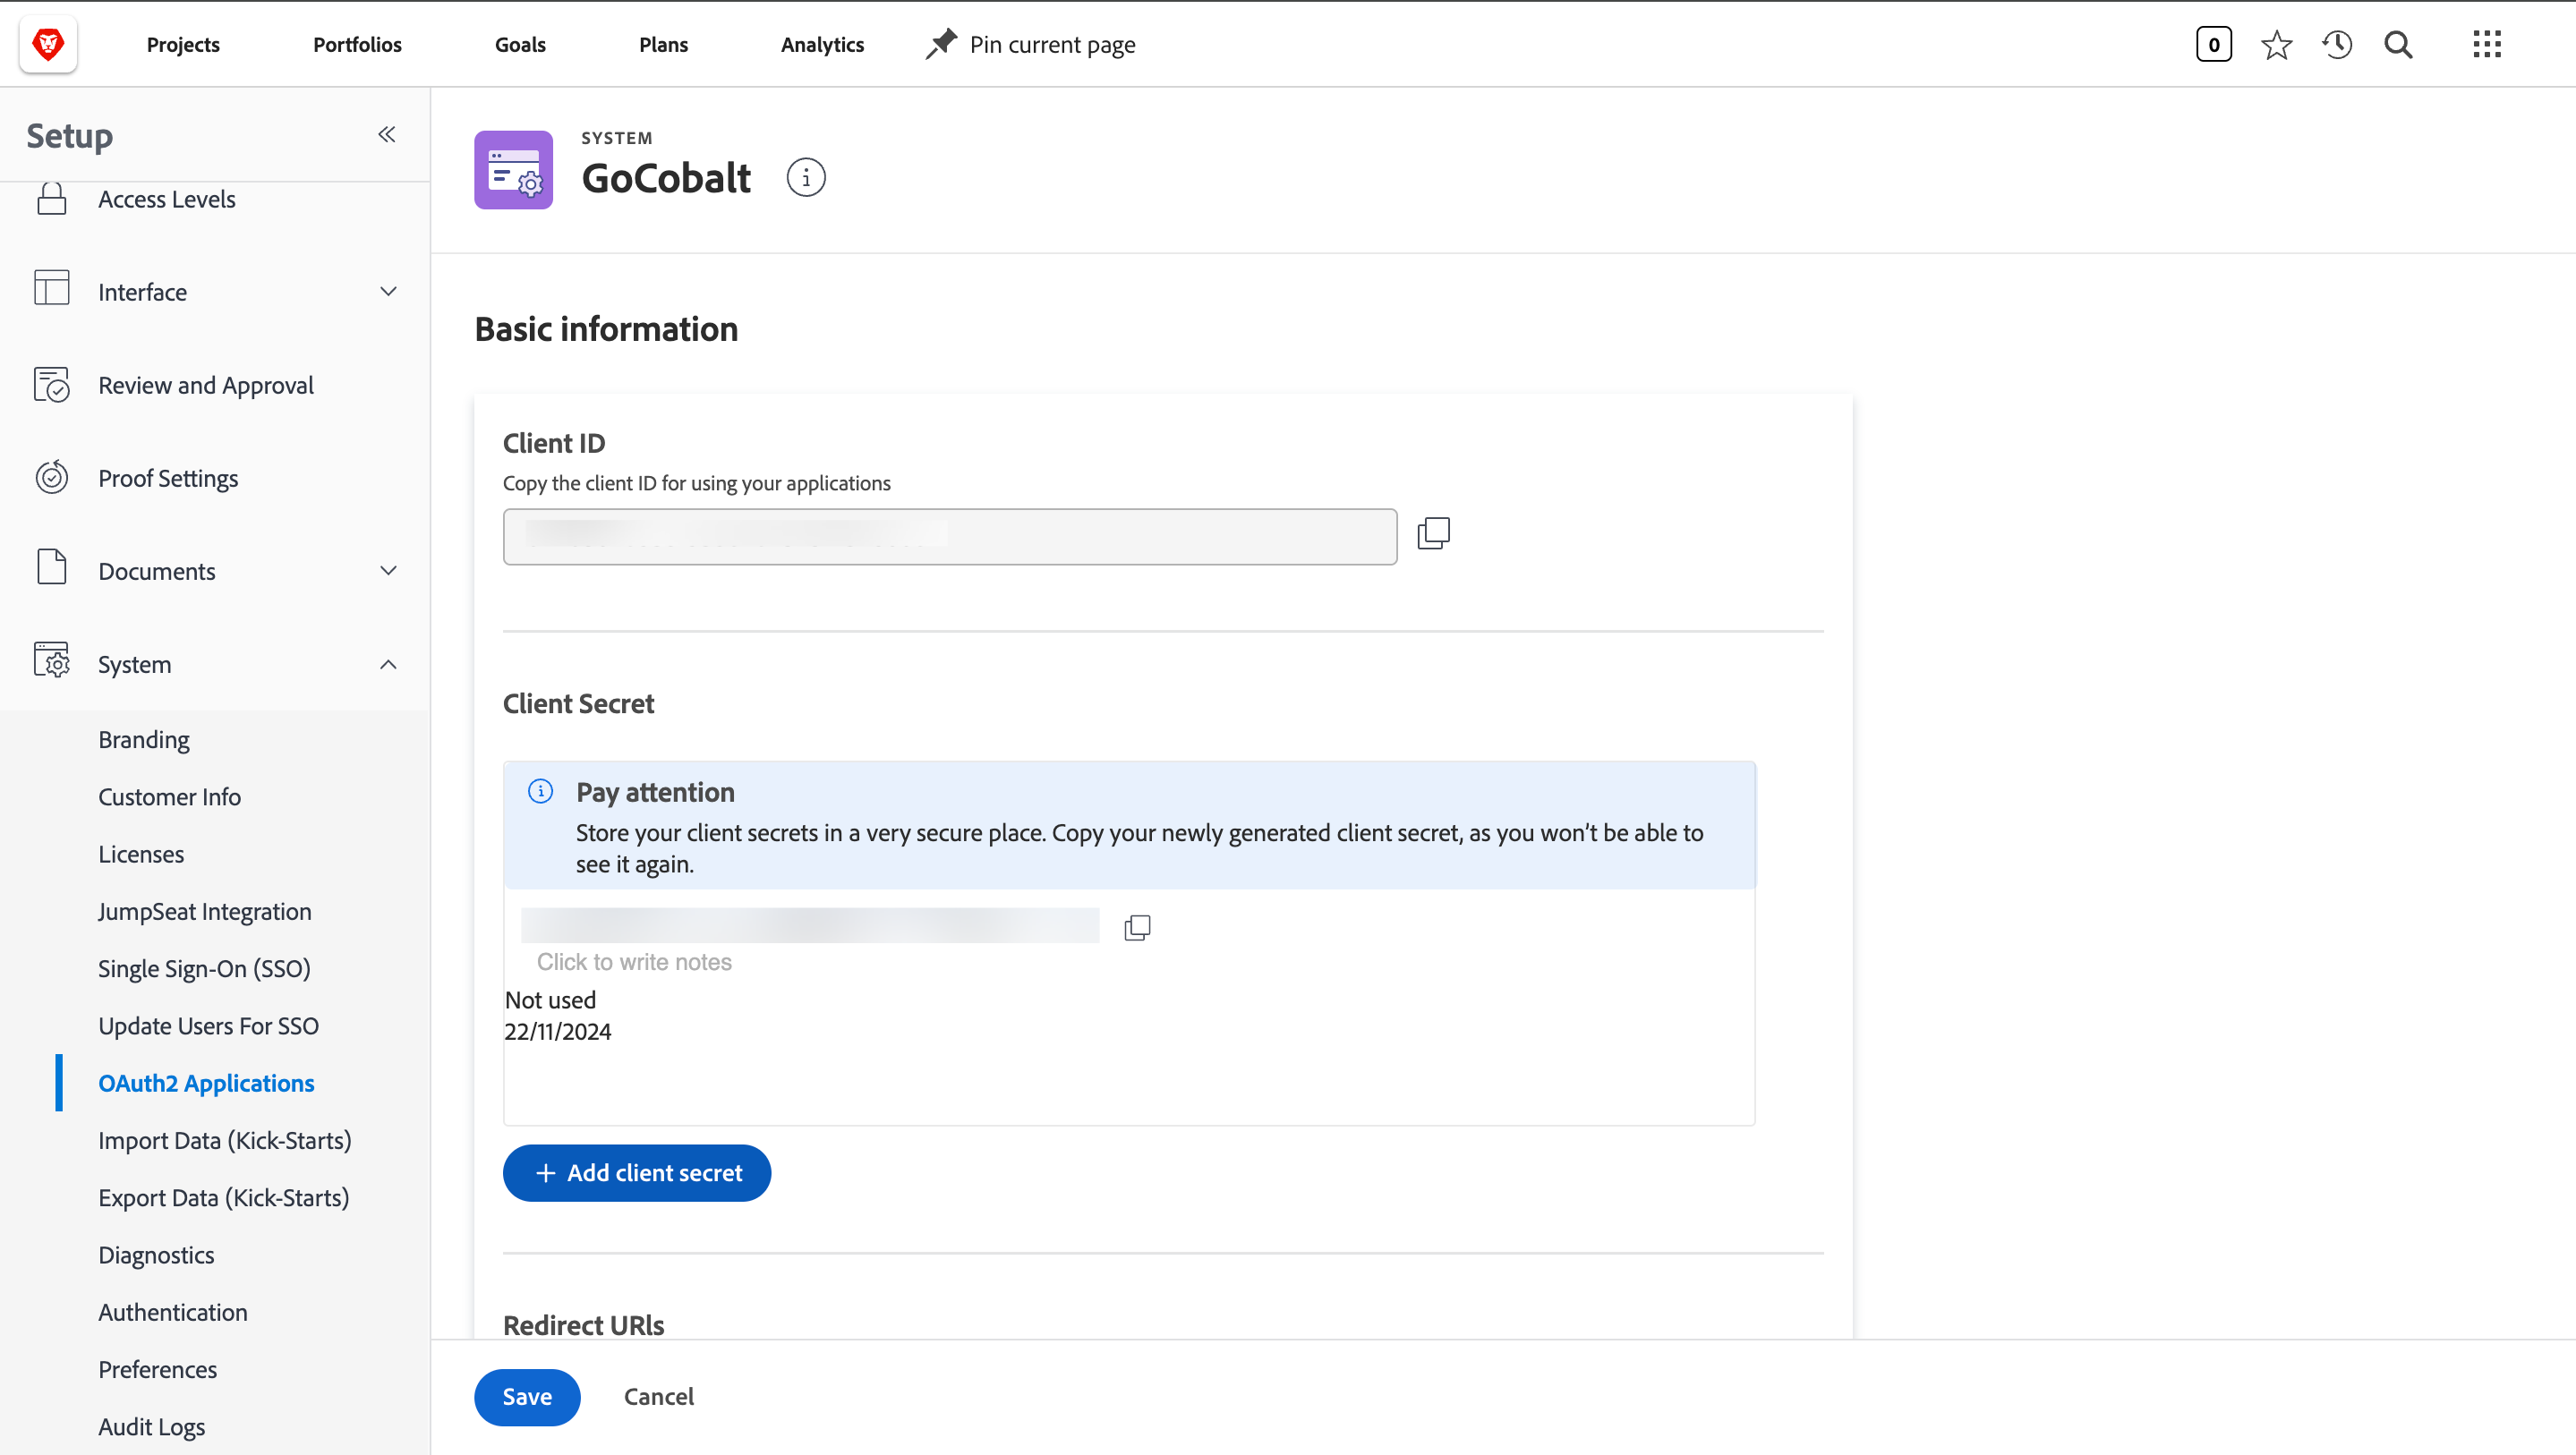Go to Portfolios in top navigation
Viewport: 2576px width, 1455px height.
click(x=357, y=44)
